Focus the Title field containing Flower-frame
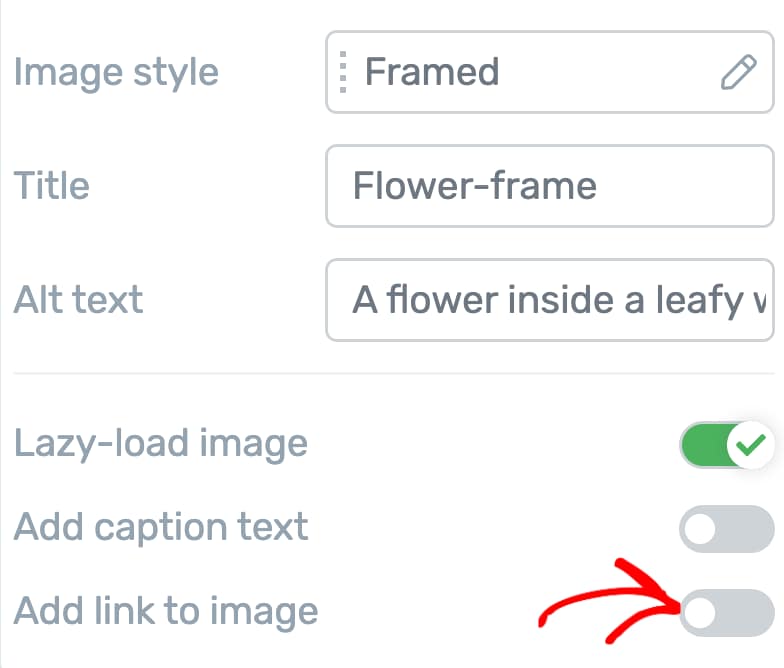This screenshot has width=784, height=668. [548, 186]
